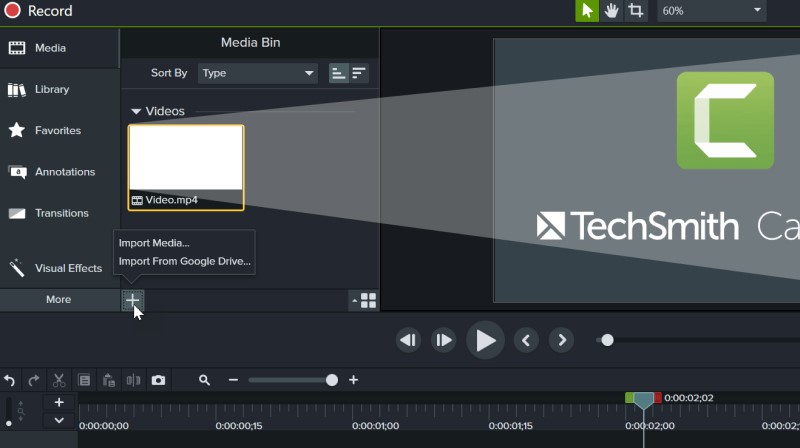The height and width of the screenshot is (448, 800).
Task: Zoom in timeline with plus button
Action: point(354,380)
